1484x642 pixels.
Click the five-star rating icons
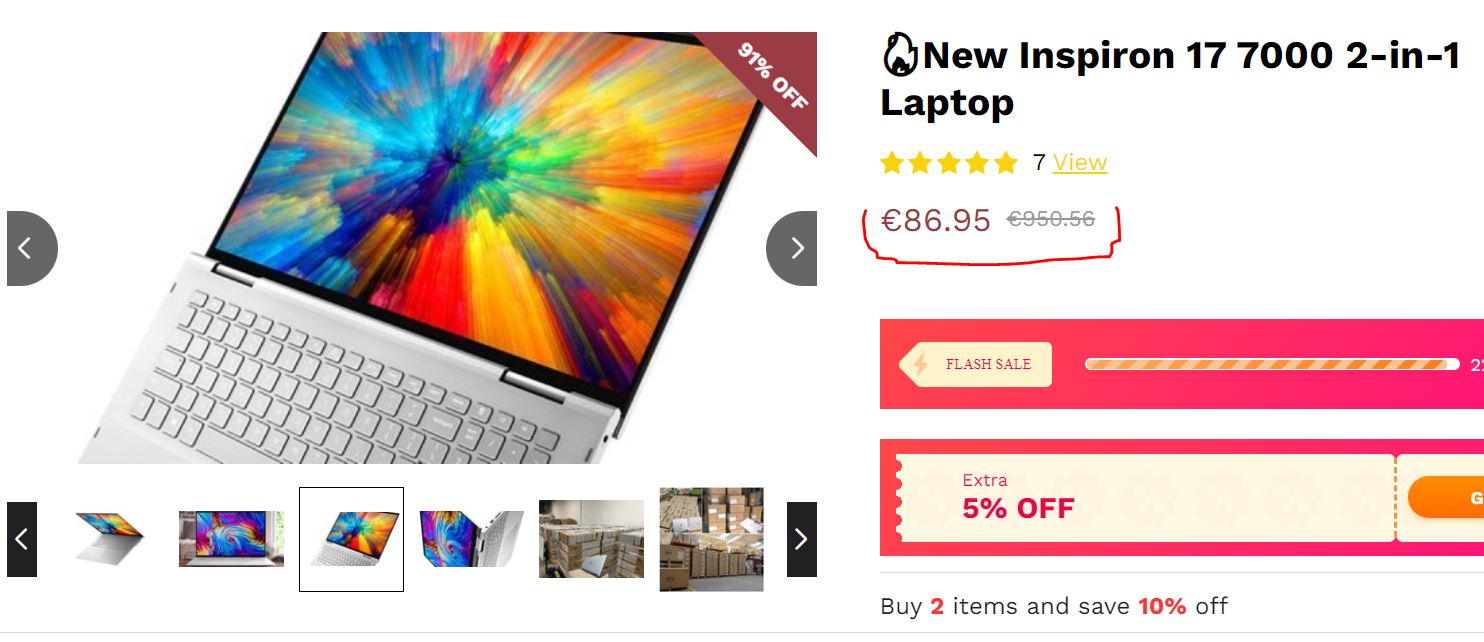pyautogui.click(x=948, y=163)
